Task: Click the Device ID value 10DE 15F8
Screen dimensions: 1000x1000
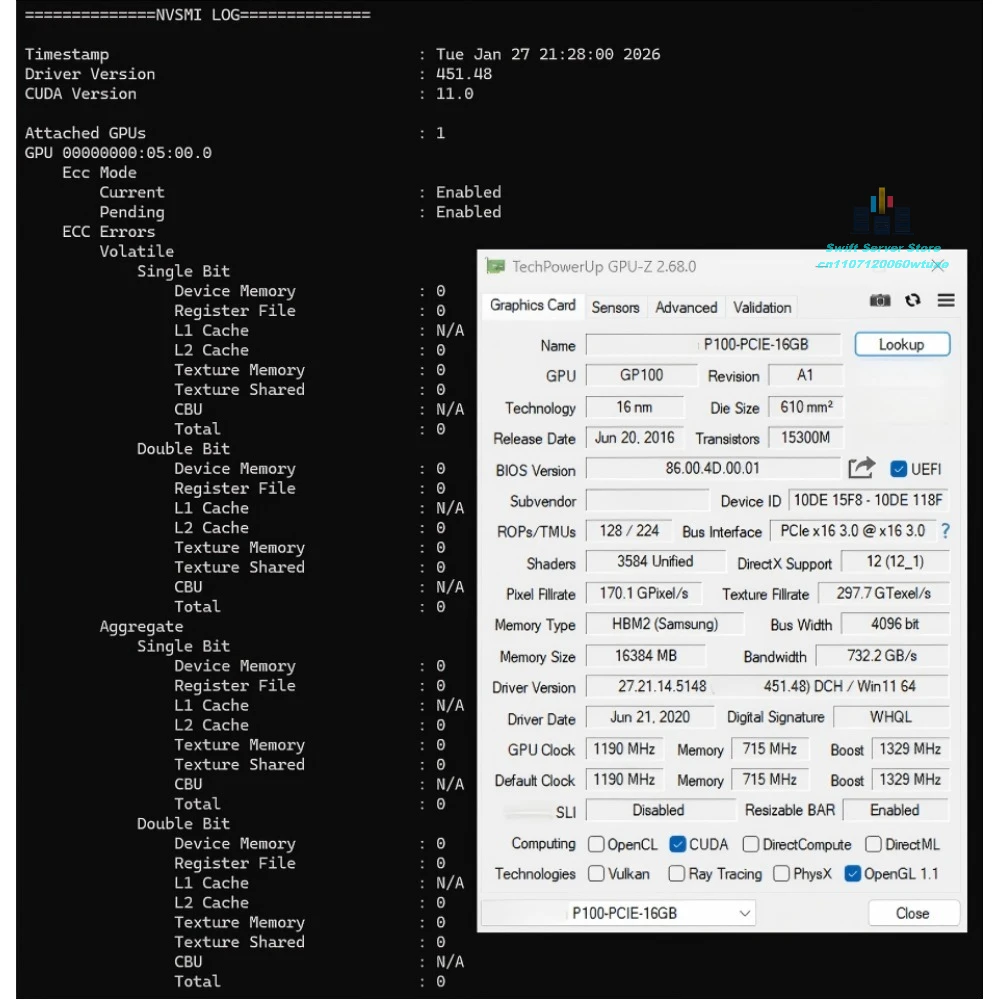Action: pos(868,500)
